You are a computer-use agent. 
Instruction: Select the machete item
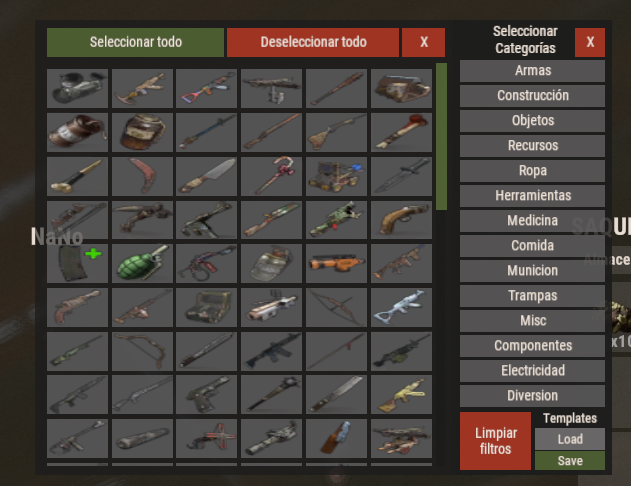pos(336,395)
